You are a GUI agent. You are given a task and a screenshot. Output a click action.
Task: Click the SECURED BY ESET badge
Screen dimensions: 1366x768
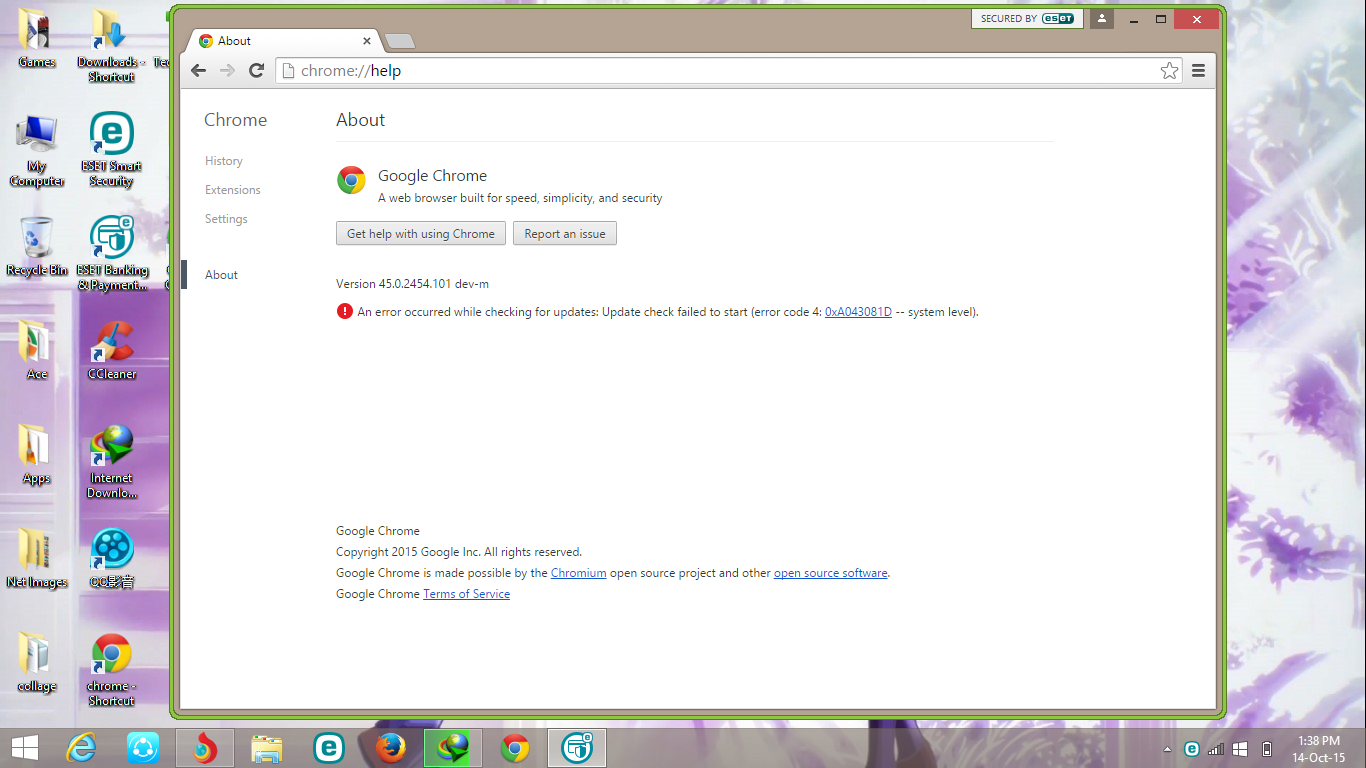click(x=1027, y=18)
